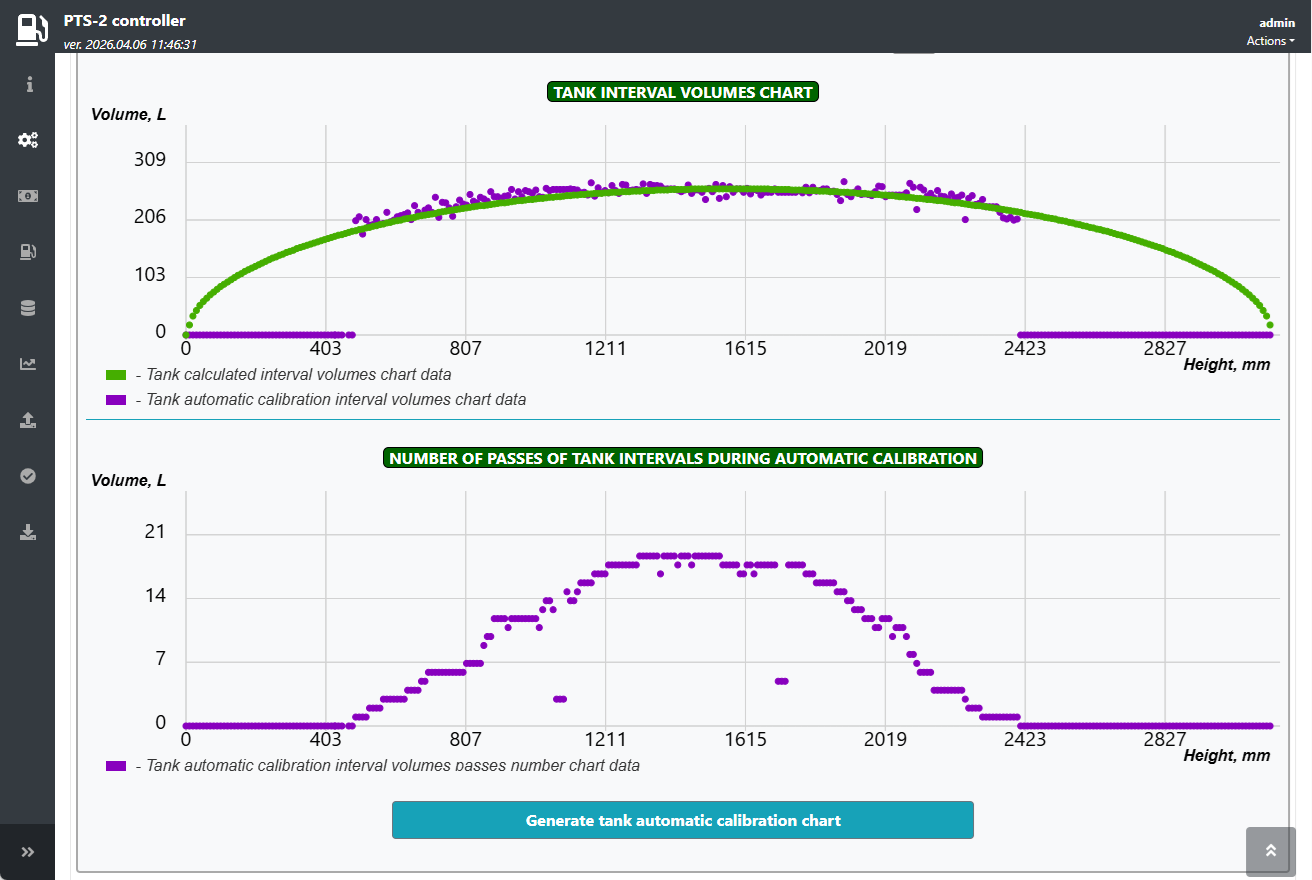This screenshot has height=880, width=1312.
Task: Toggle the green calculated interval volumes legend
Action: click(x=116, y=375)
